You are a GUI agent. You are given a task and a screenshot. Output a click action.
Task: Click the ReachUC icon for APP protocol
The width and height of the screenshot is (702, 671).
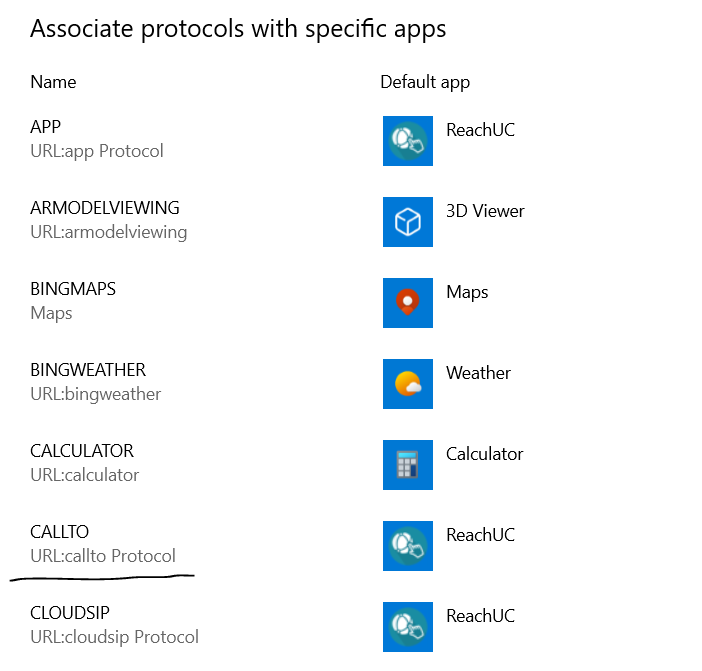408,141
